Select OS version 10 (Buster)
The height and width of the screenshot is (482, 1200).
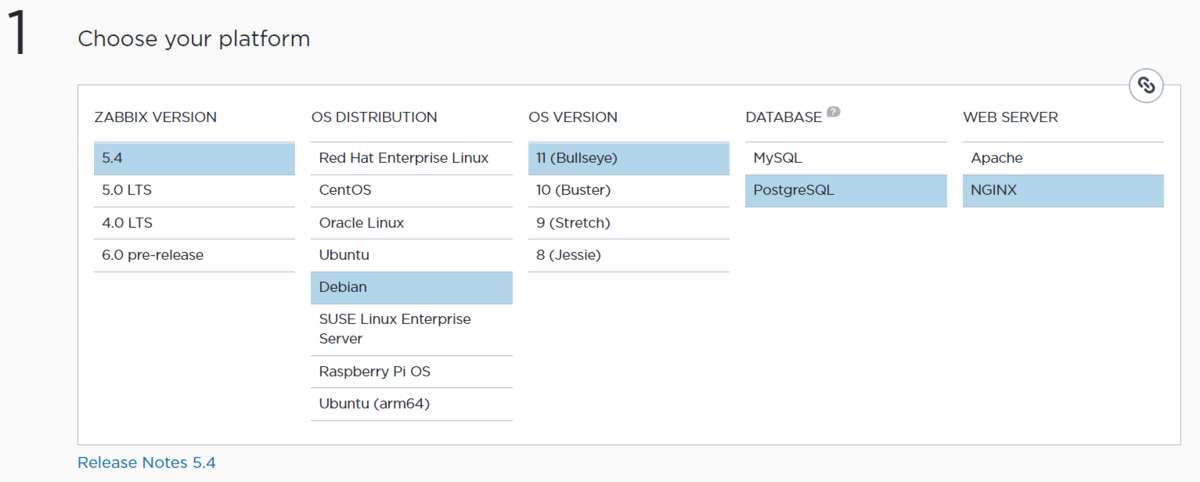pyautogui.click(x=628, y=190)
